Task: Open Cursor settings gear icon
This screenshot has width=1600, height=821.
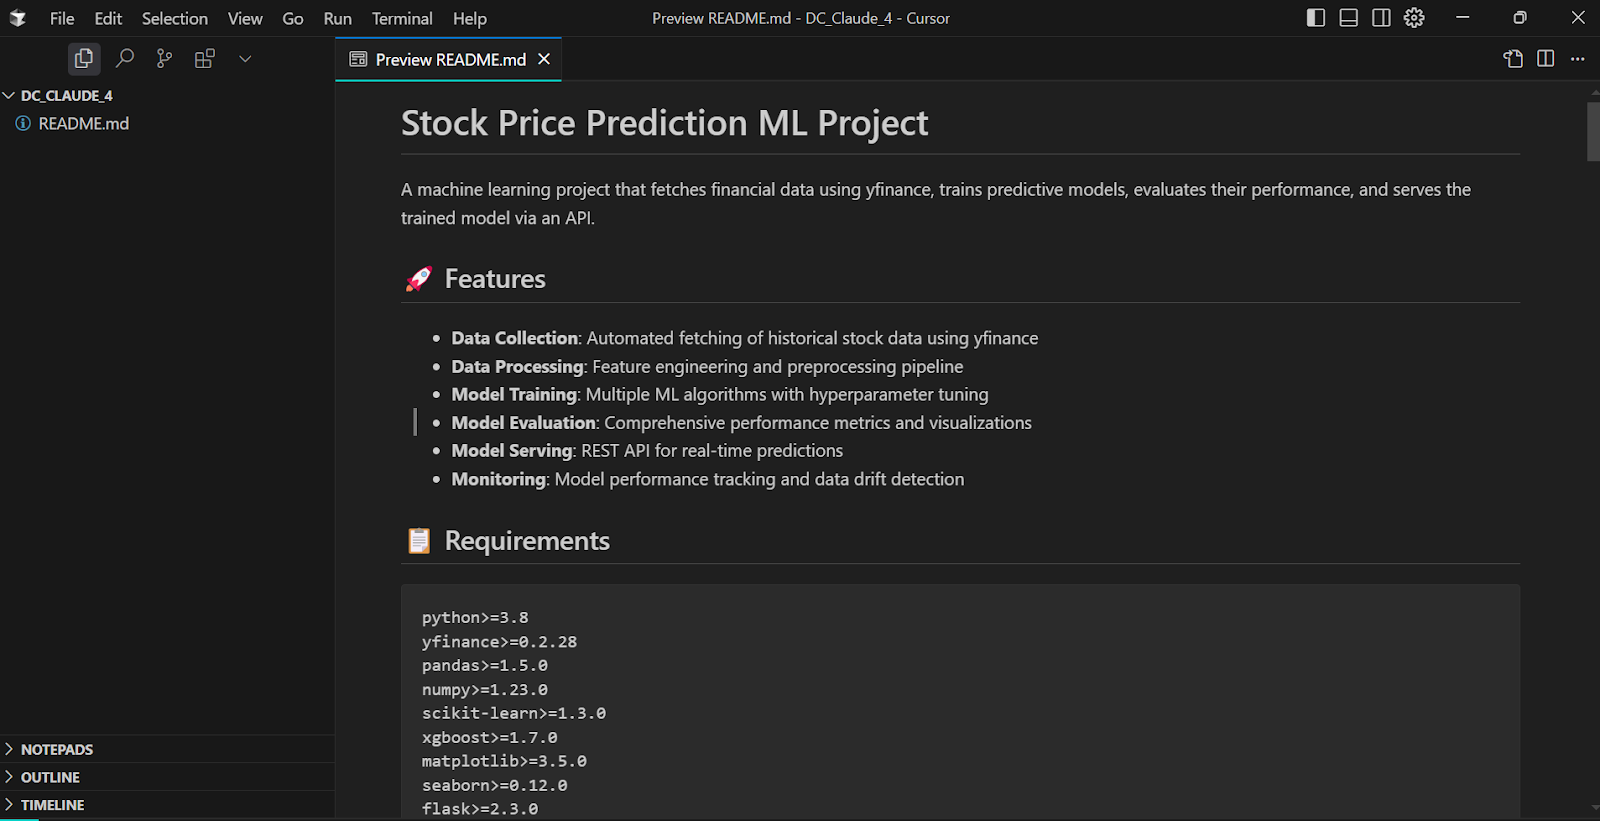Action: (1414, 18)
